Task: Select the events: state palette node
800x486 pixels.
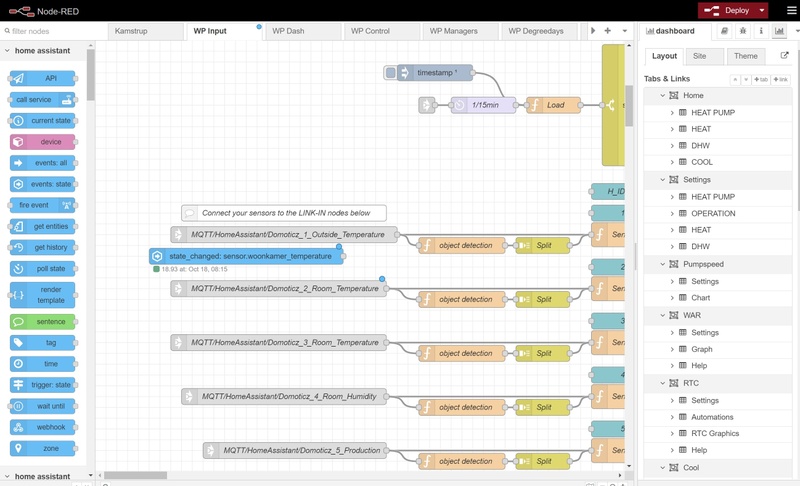Action: 42,184
